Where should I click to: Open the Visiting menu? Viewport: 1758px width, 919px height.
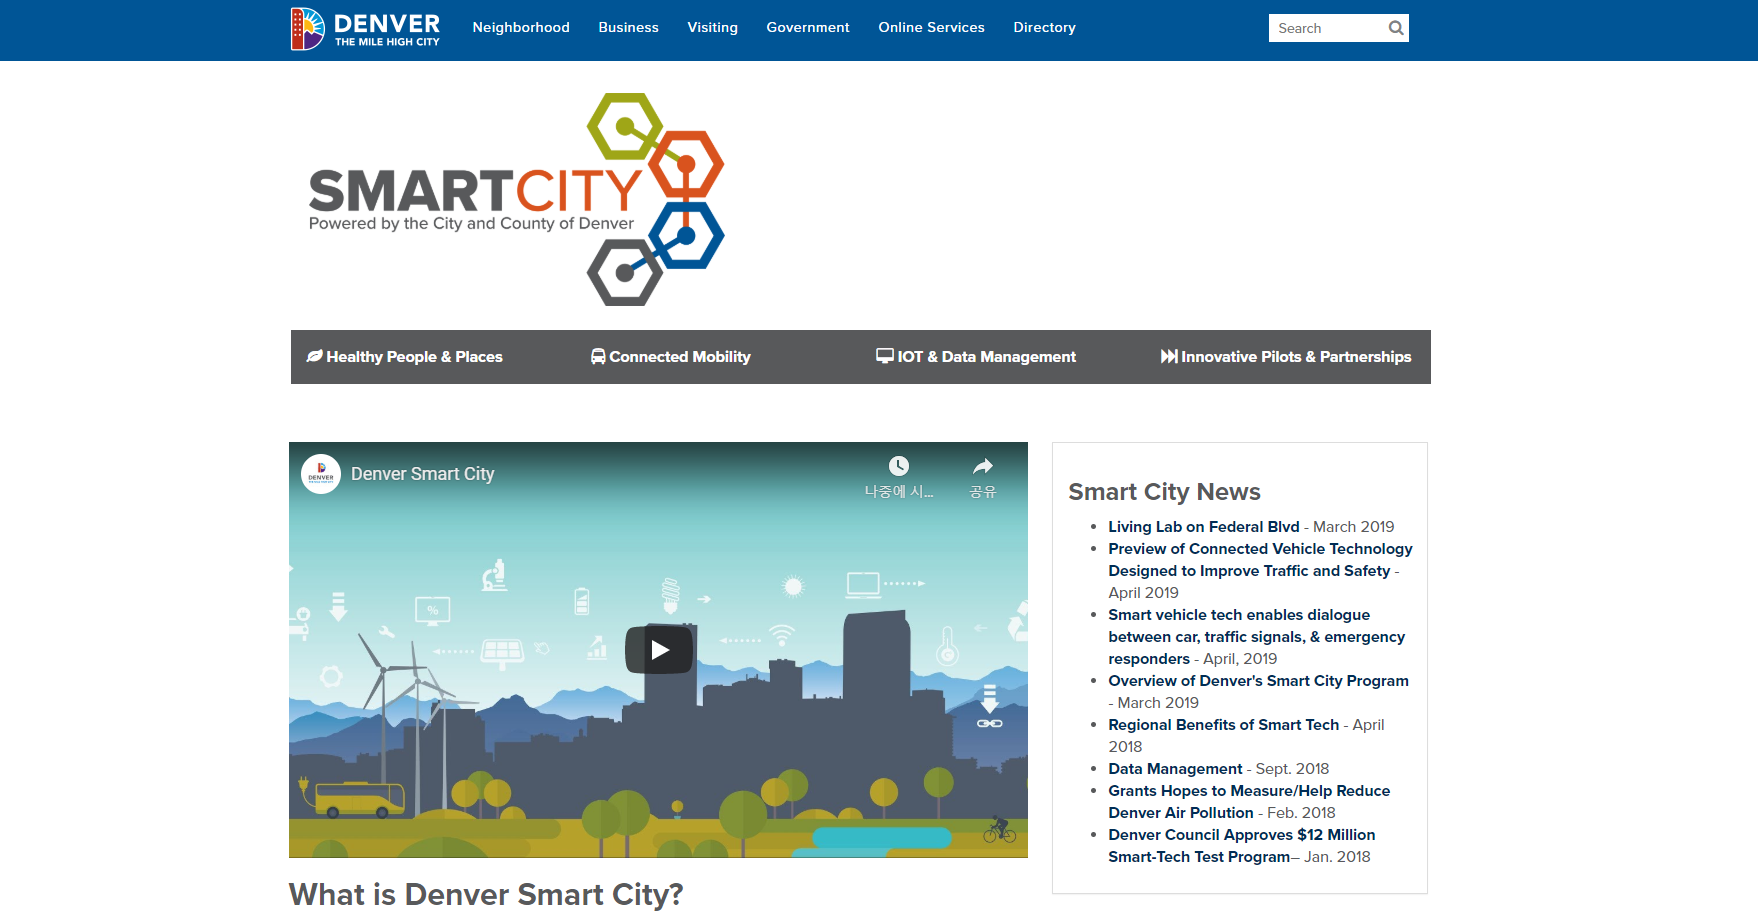pyautogui.click(x=712, y=28)
